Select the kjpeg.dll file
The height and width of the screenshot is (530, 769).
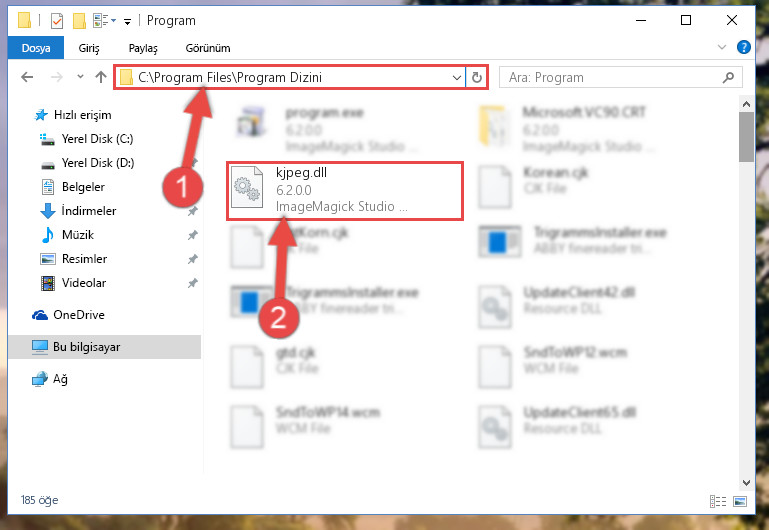click(x=344, y=190)
